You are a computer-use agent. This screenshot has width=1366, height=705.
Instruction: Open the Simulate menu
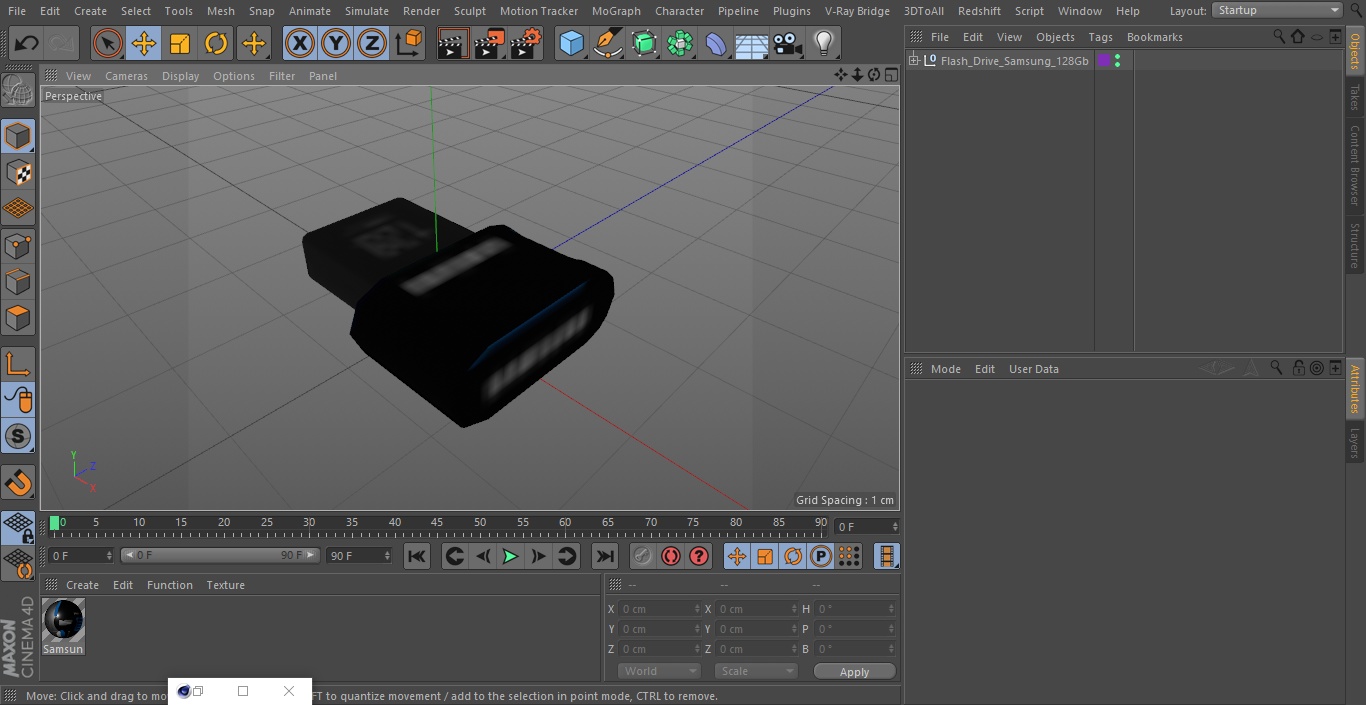[366, 11]
